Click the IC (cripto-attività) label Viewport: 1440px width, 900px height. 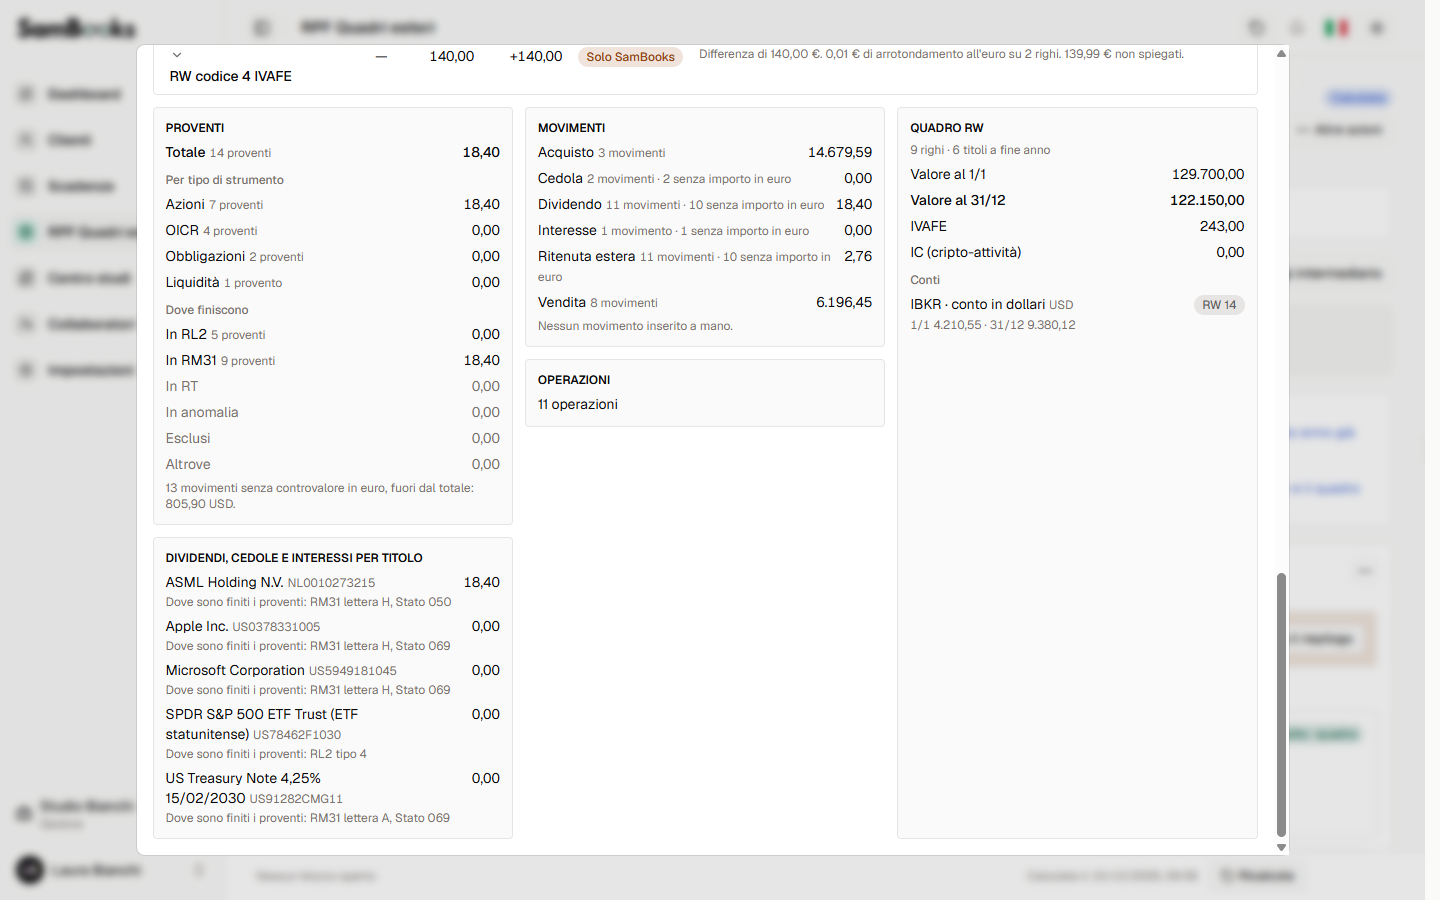point(966,253)
